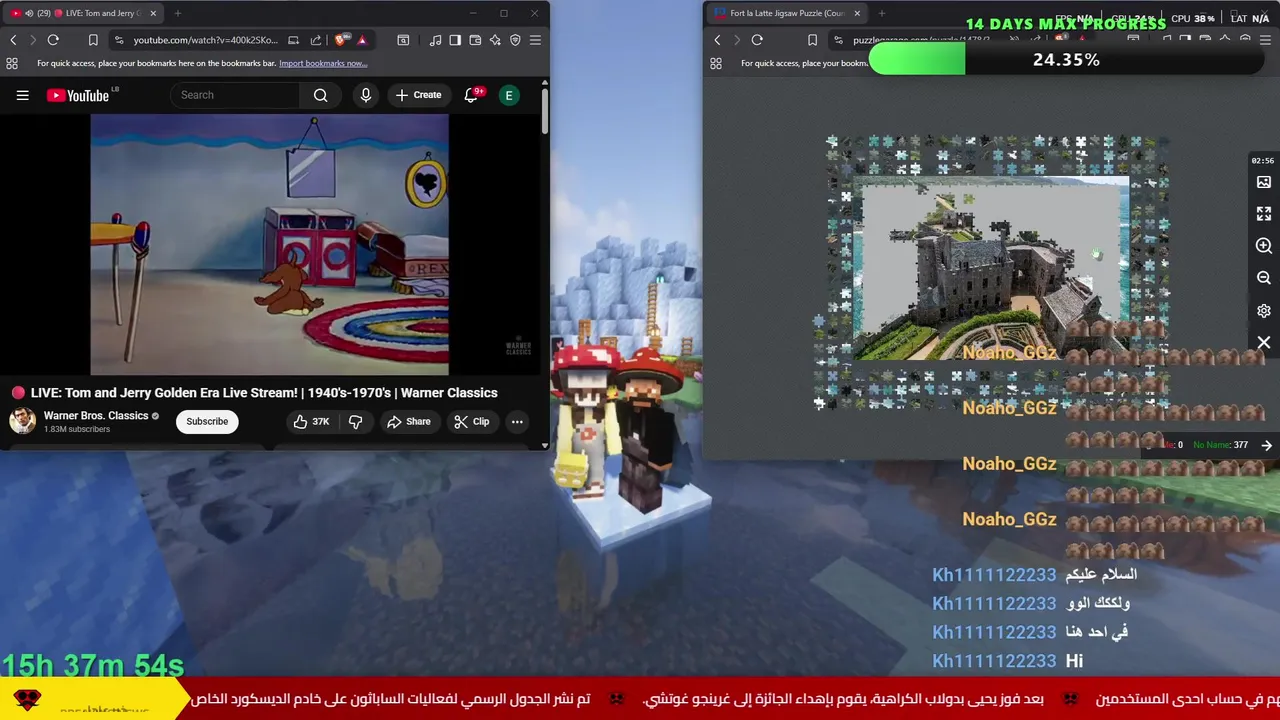The width and height of the screenshot is (1280, 720).
Task: Open the more actions three-dot menu
Action: [517, 421]
